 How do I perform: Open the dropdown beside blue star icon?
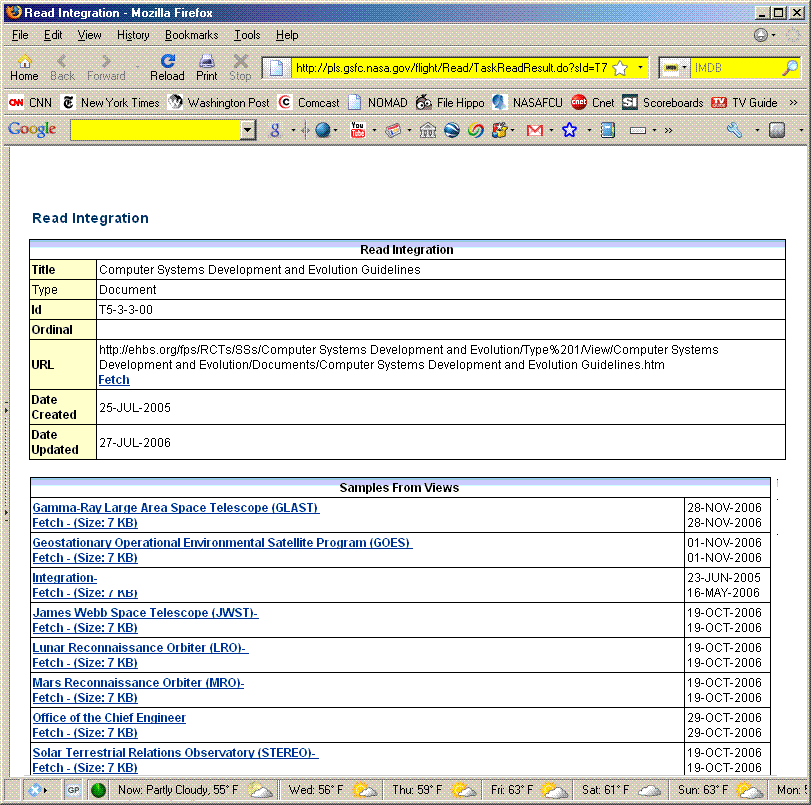pos(590,130)
